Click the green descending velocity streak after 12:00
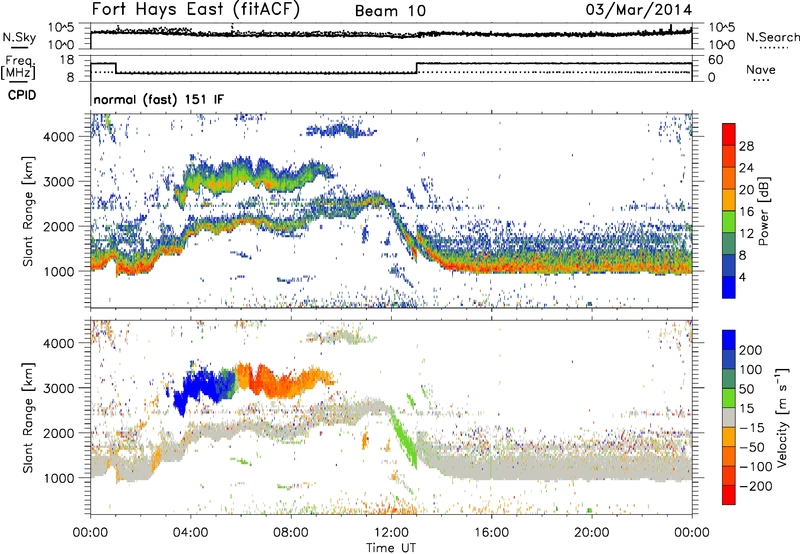 coord(404,436)
